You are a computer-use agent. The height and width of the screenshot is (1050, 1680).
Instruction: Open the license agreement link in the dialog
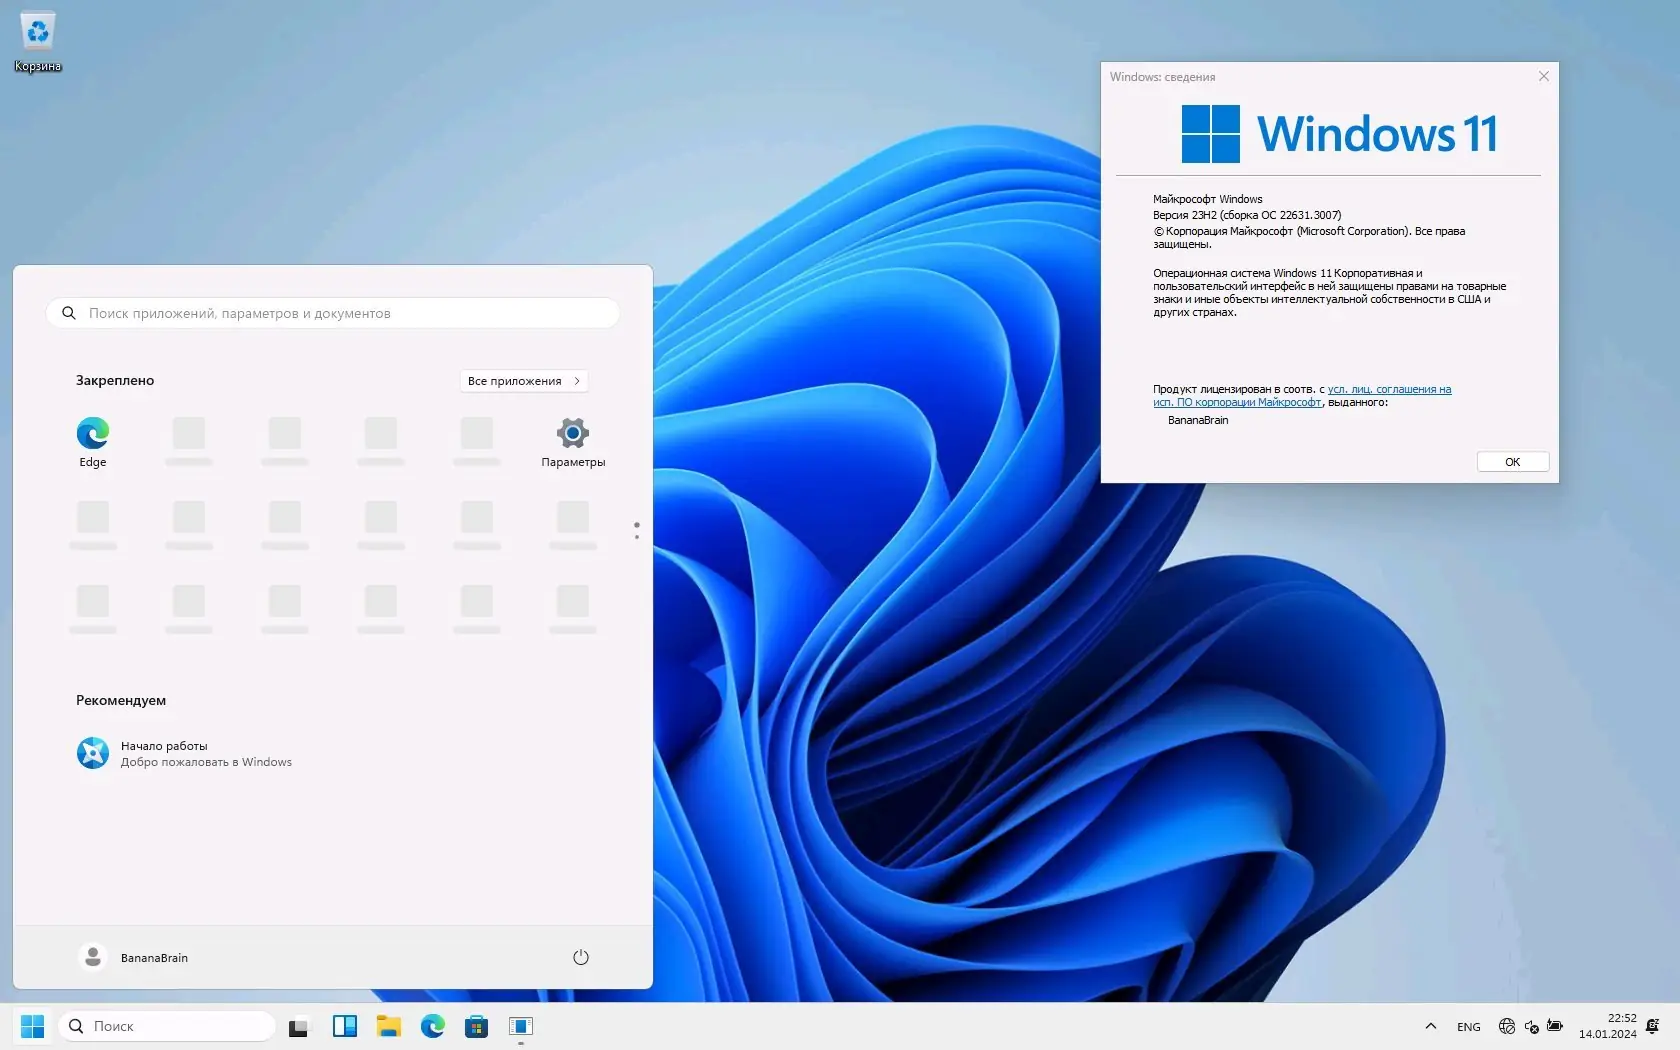tap(1302, 396)
